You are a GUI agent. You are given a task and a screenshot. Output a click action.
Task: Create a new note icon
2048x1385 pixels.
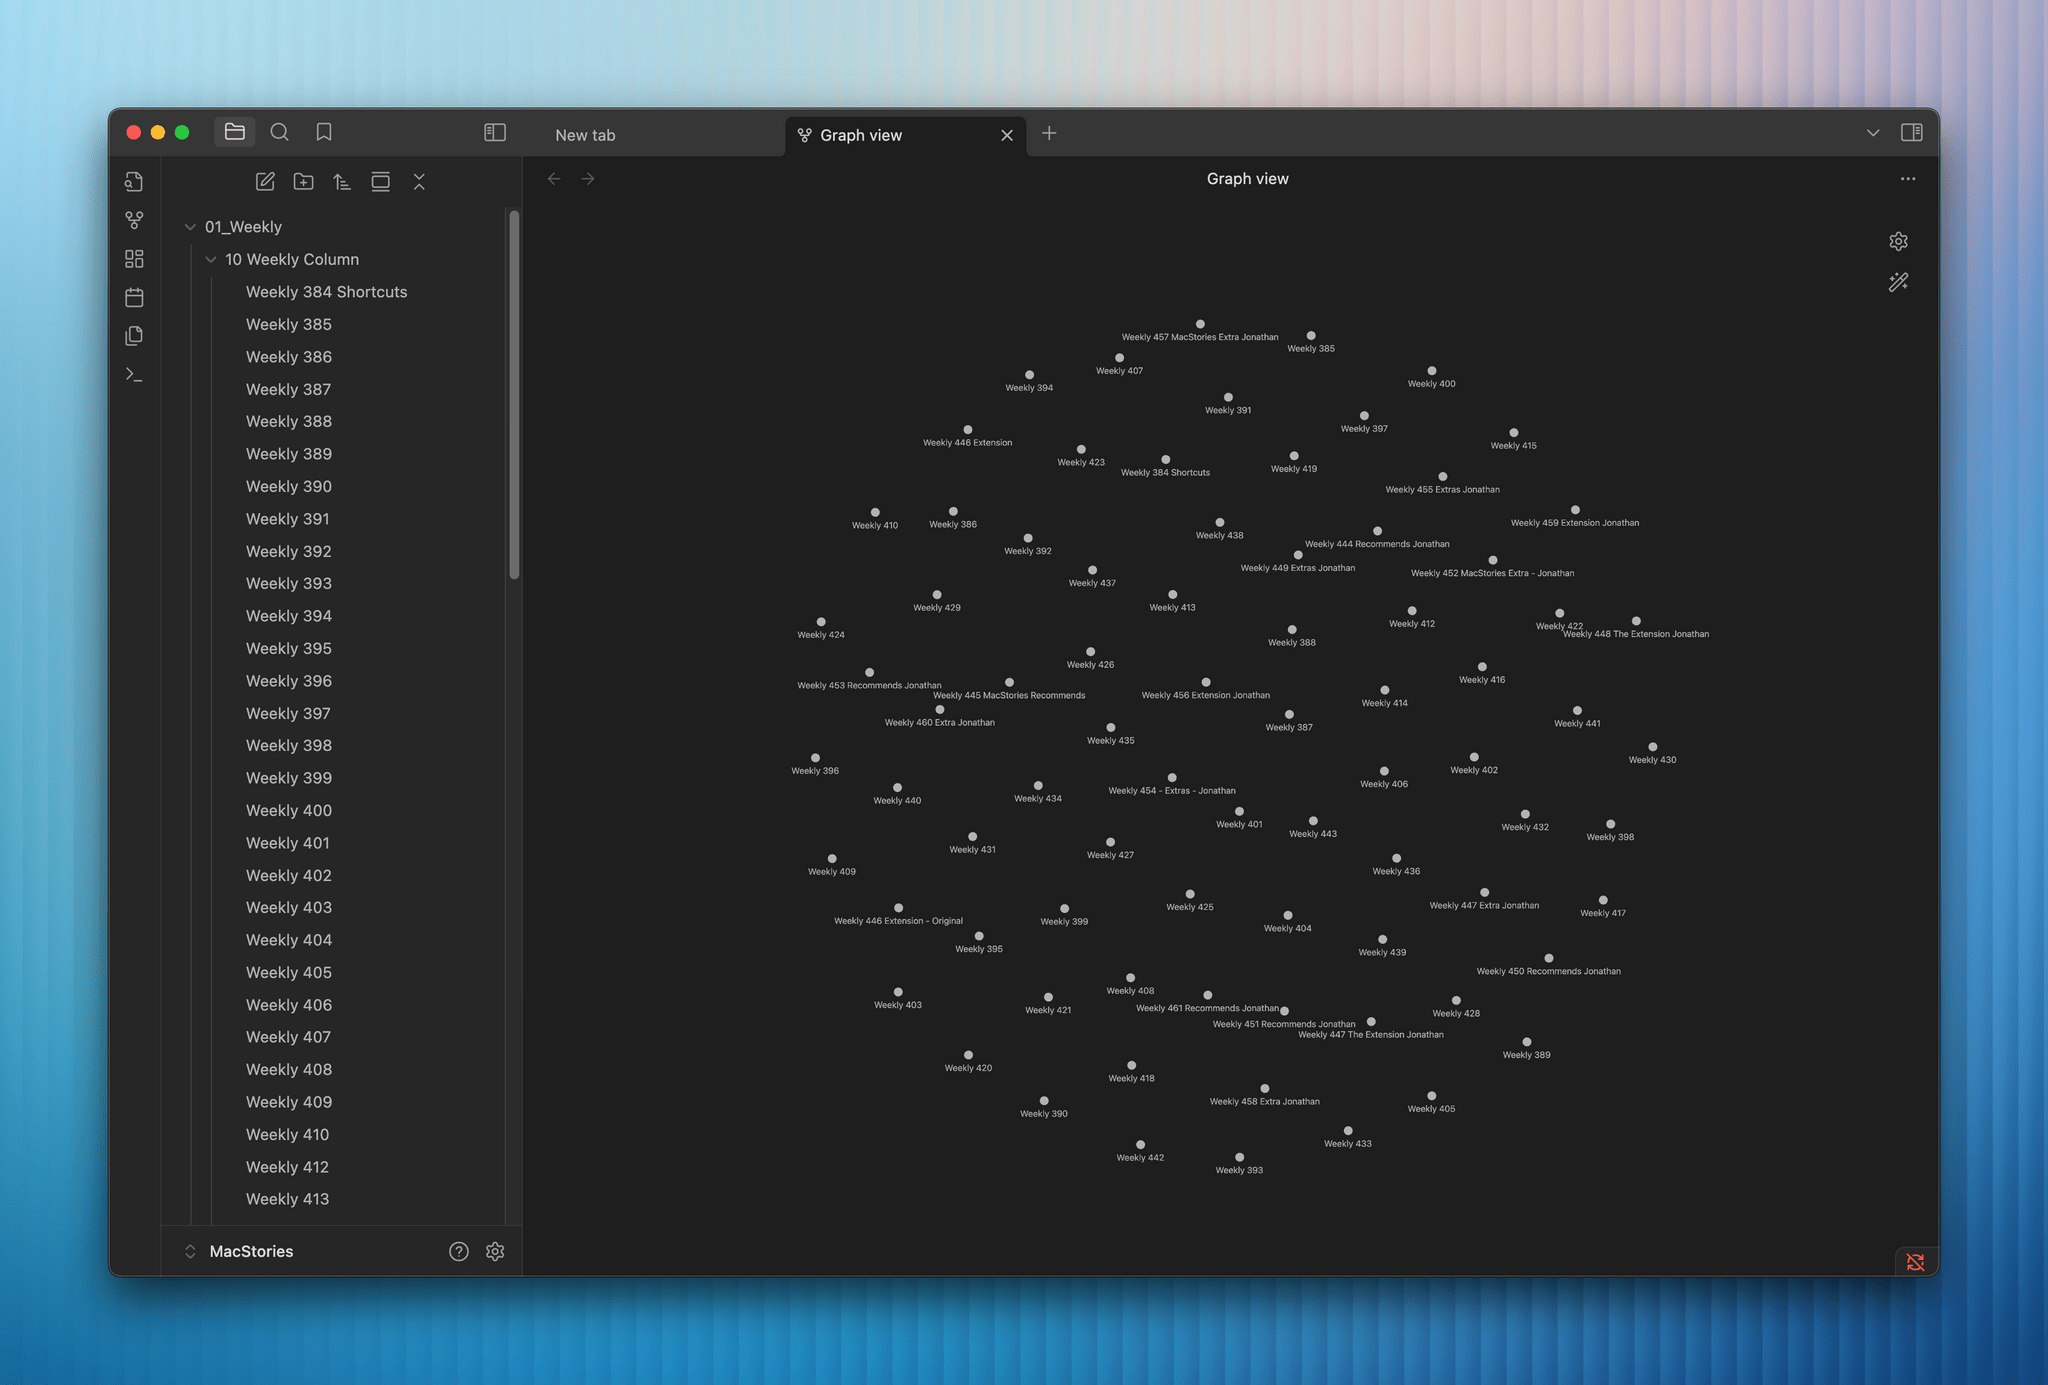265,181
